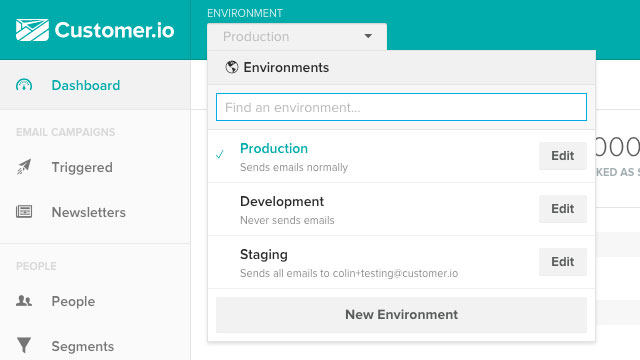
Task: Edit the Staging environment
Action: 563,262
